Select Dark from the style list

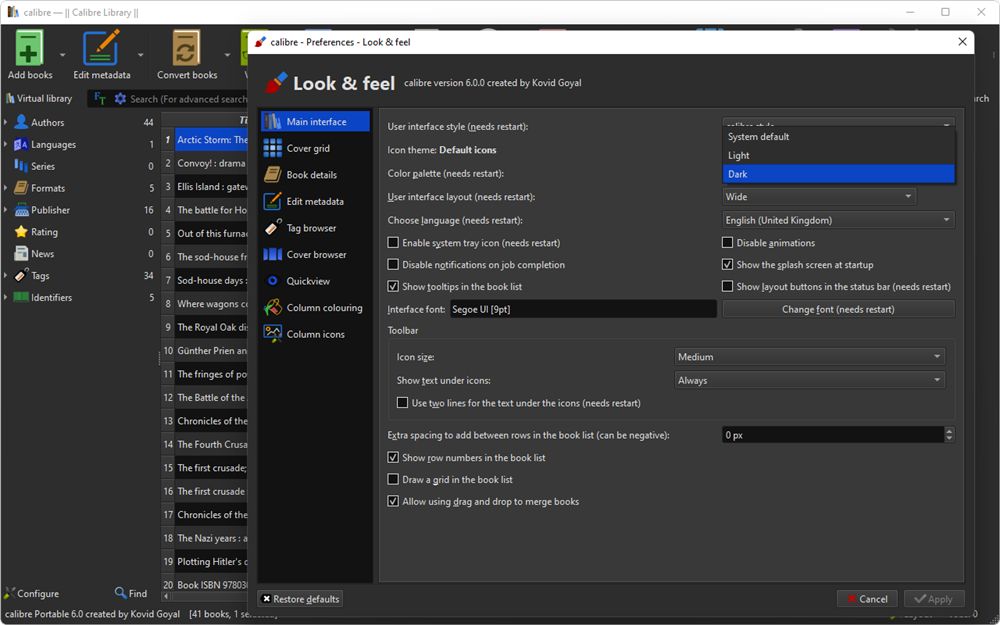(838, 174)
